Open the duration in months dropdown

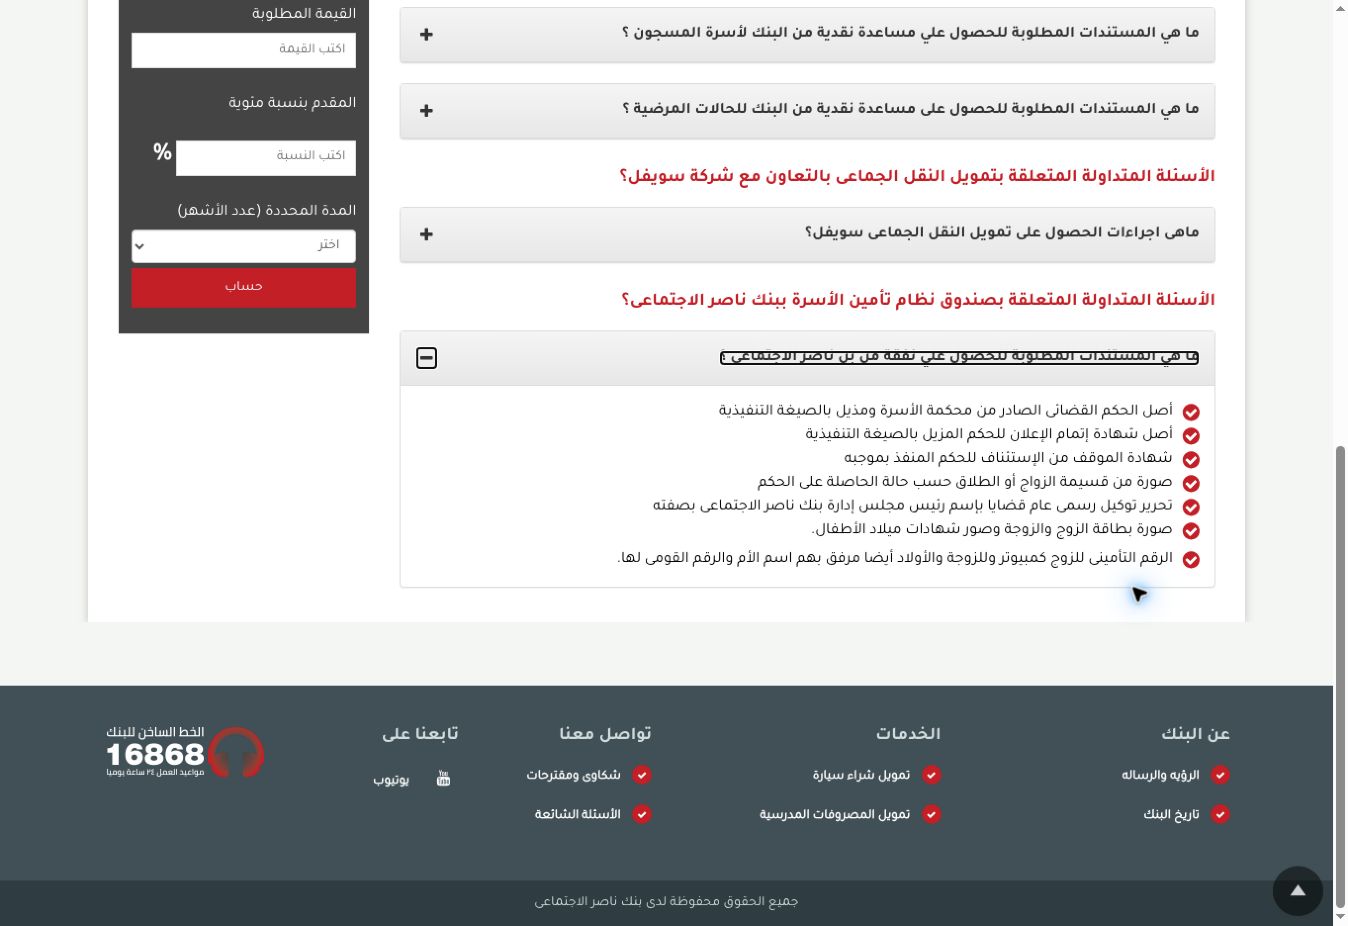[243, 246]
